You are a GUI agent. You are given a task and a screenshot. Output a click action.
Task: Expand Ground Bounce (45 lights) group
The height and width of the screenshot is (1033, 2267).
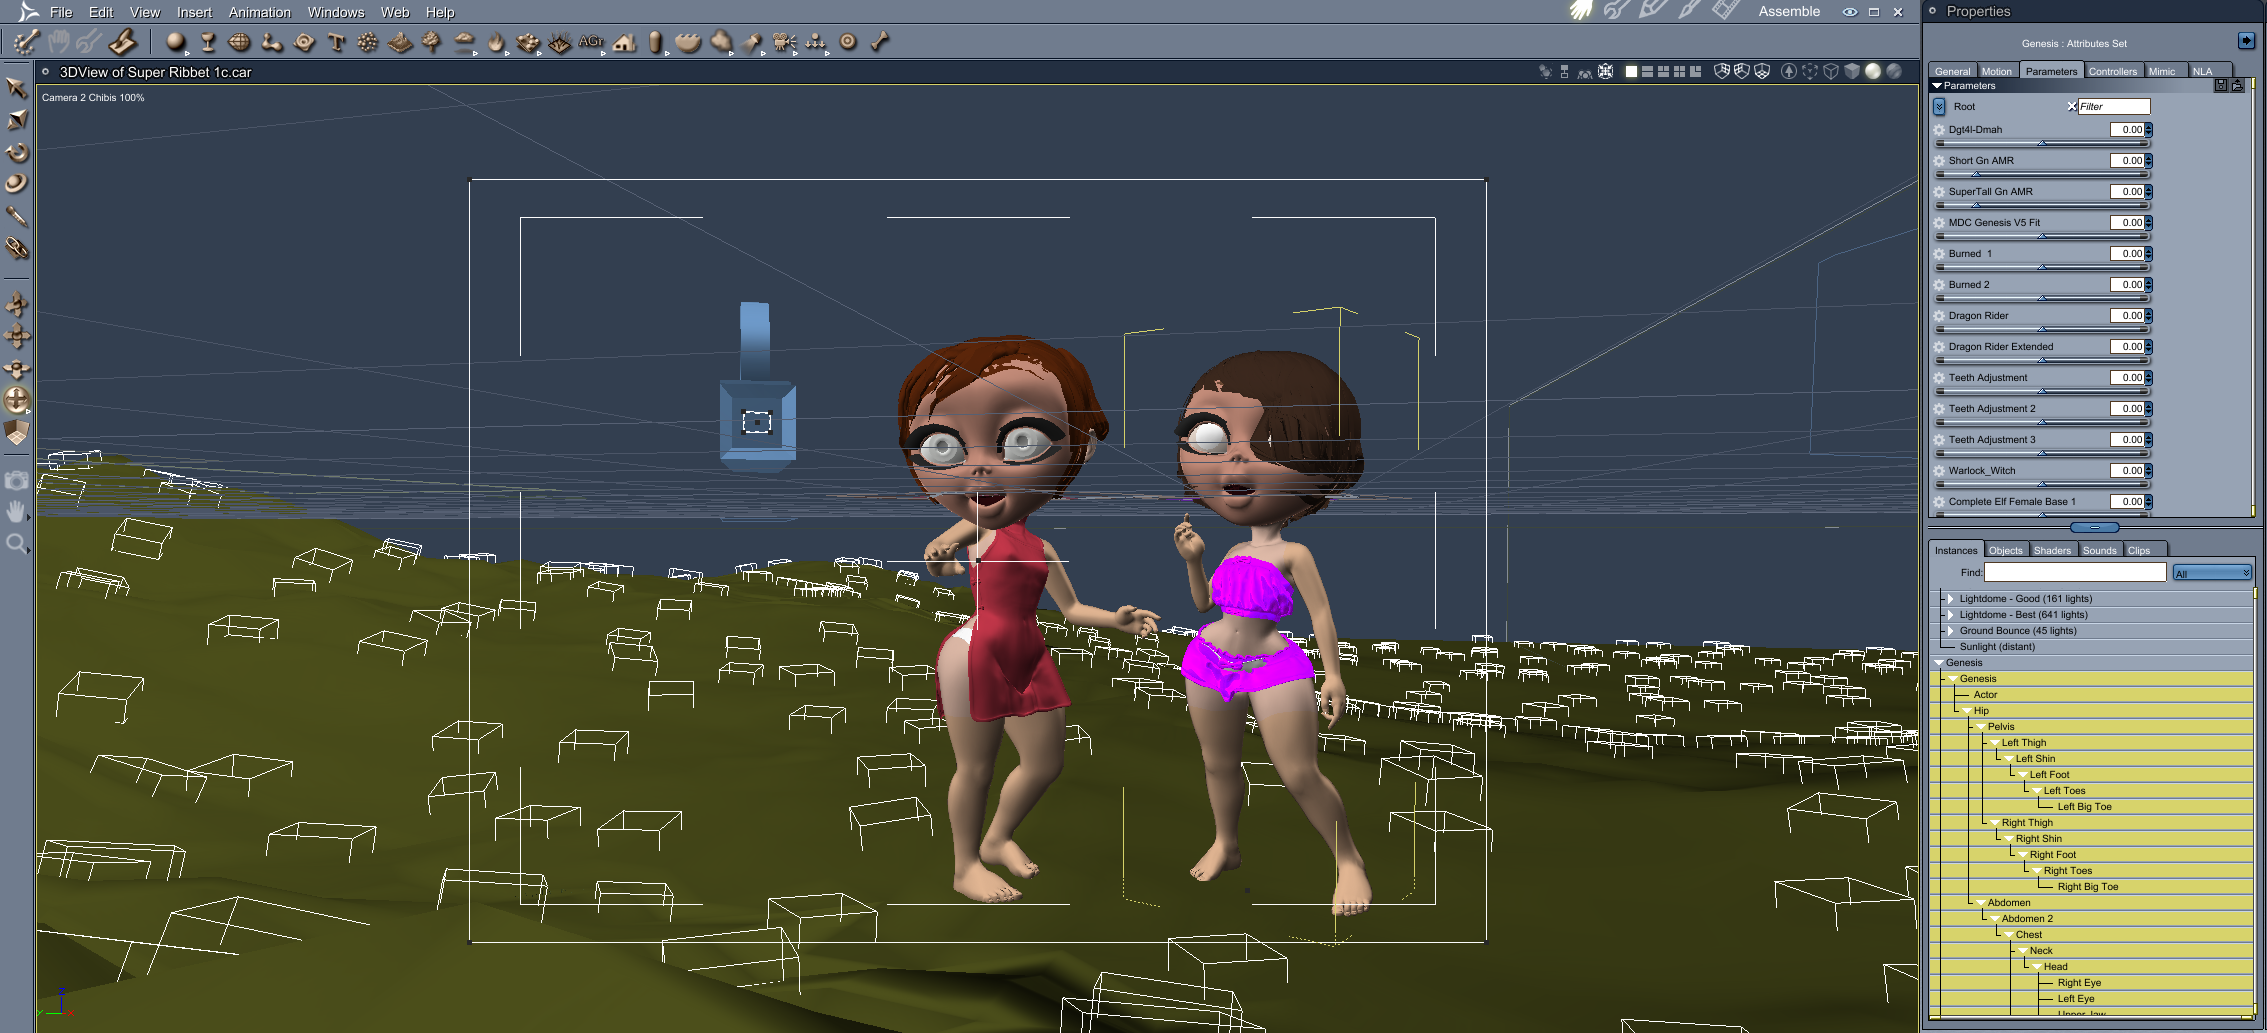(1950, 631)
